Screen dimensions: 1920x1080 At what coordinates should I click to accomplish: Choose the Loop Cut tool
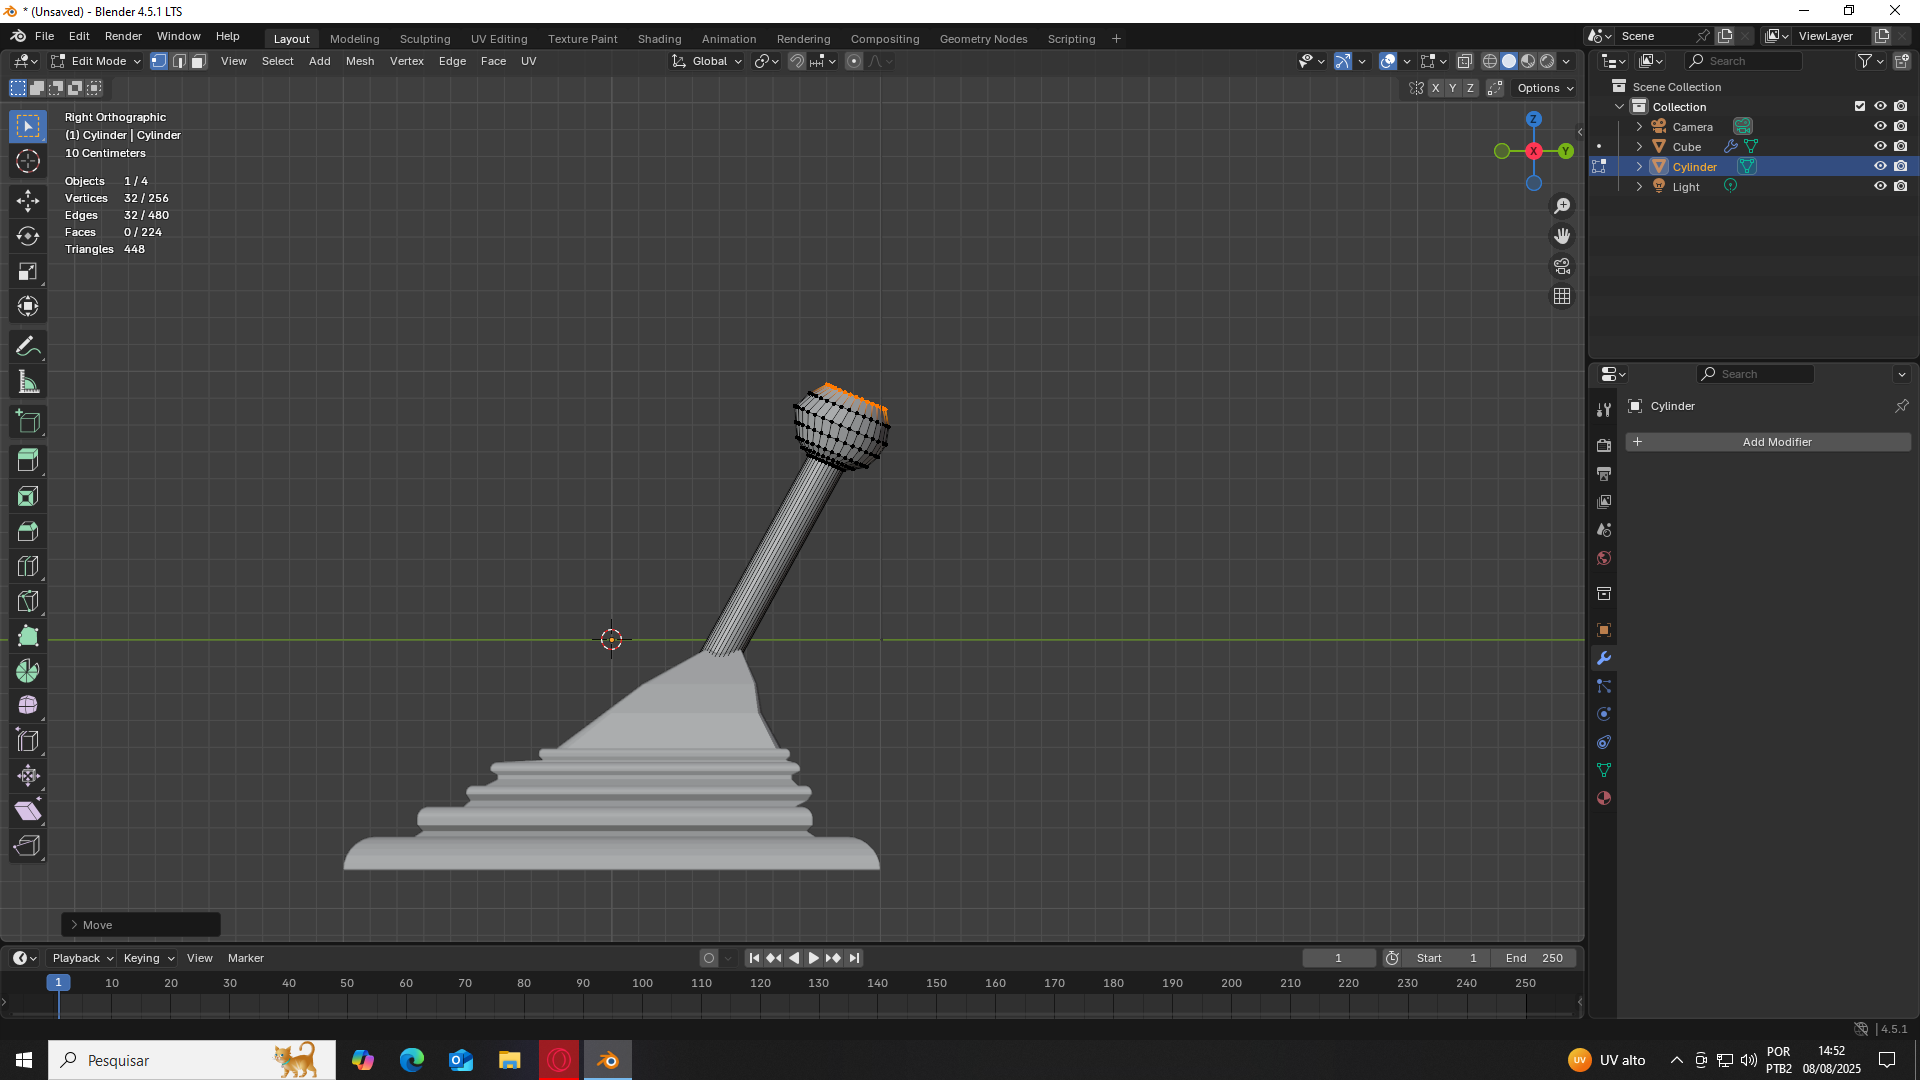tap(28, 567)
